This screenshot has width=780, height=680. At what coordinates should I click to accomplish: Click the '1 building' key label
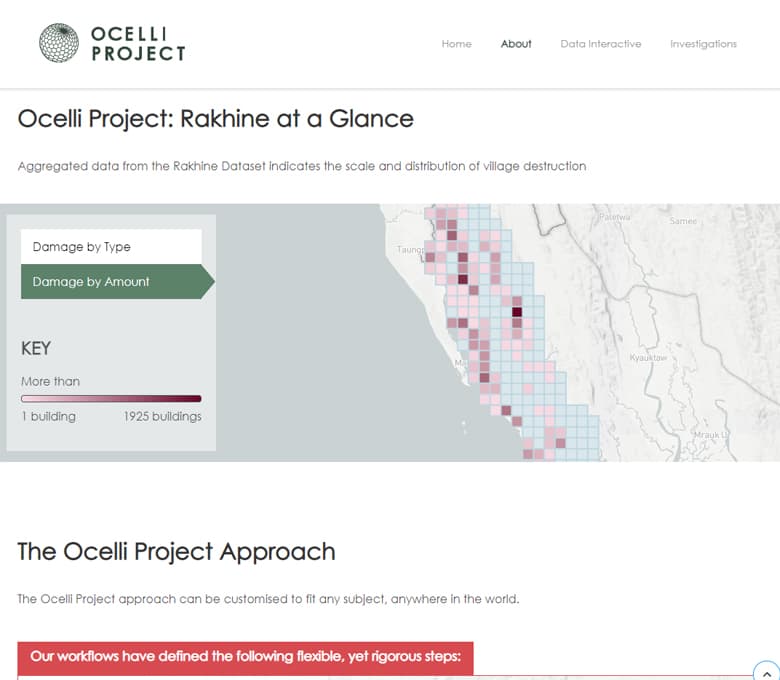pyautogui.click(x=48, y=416)
